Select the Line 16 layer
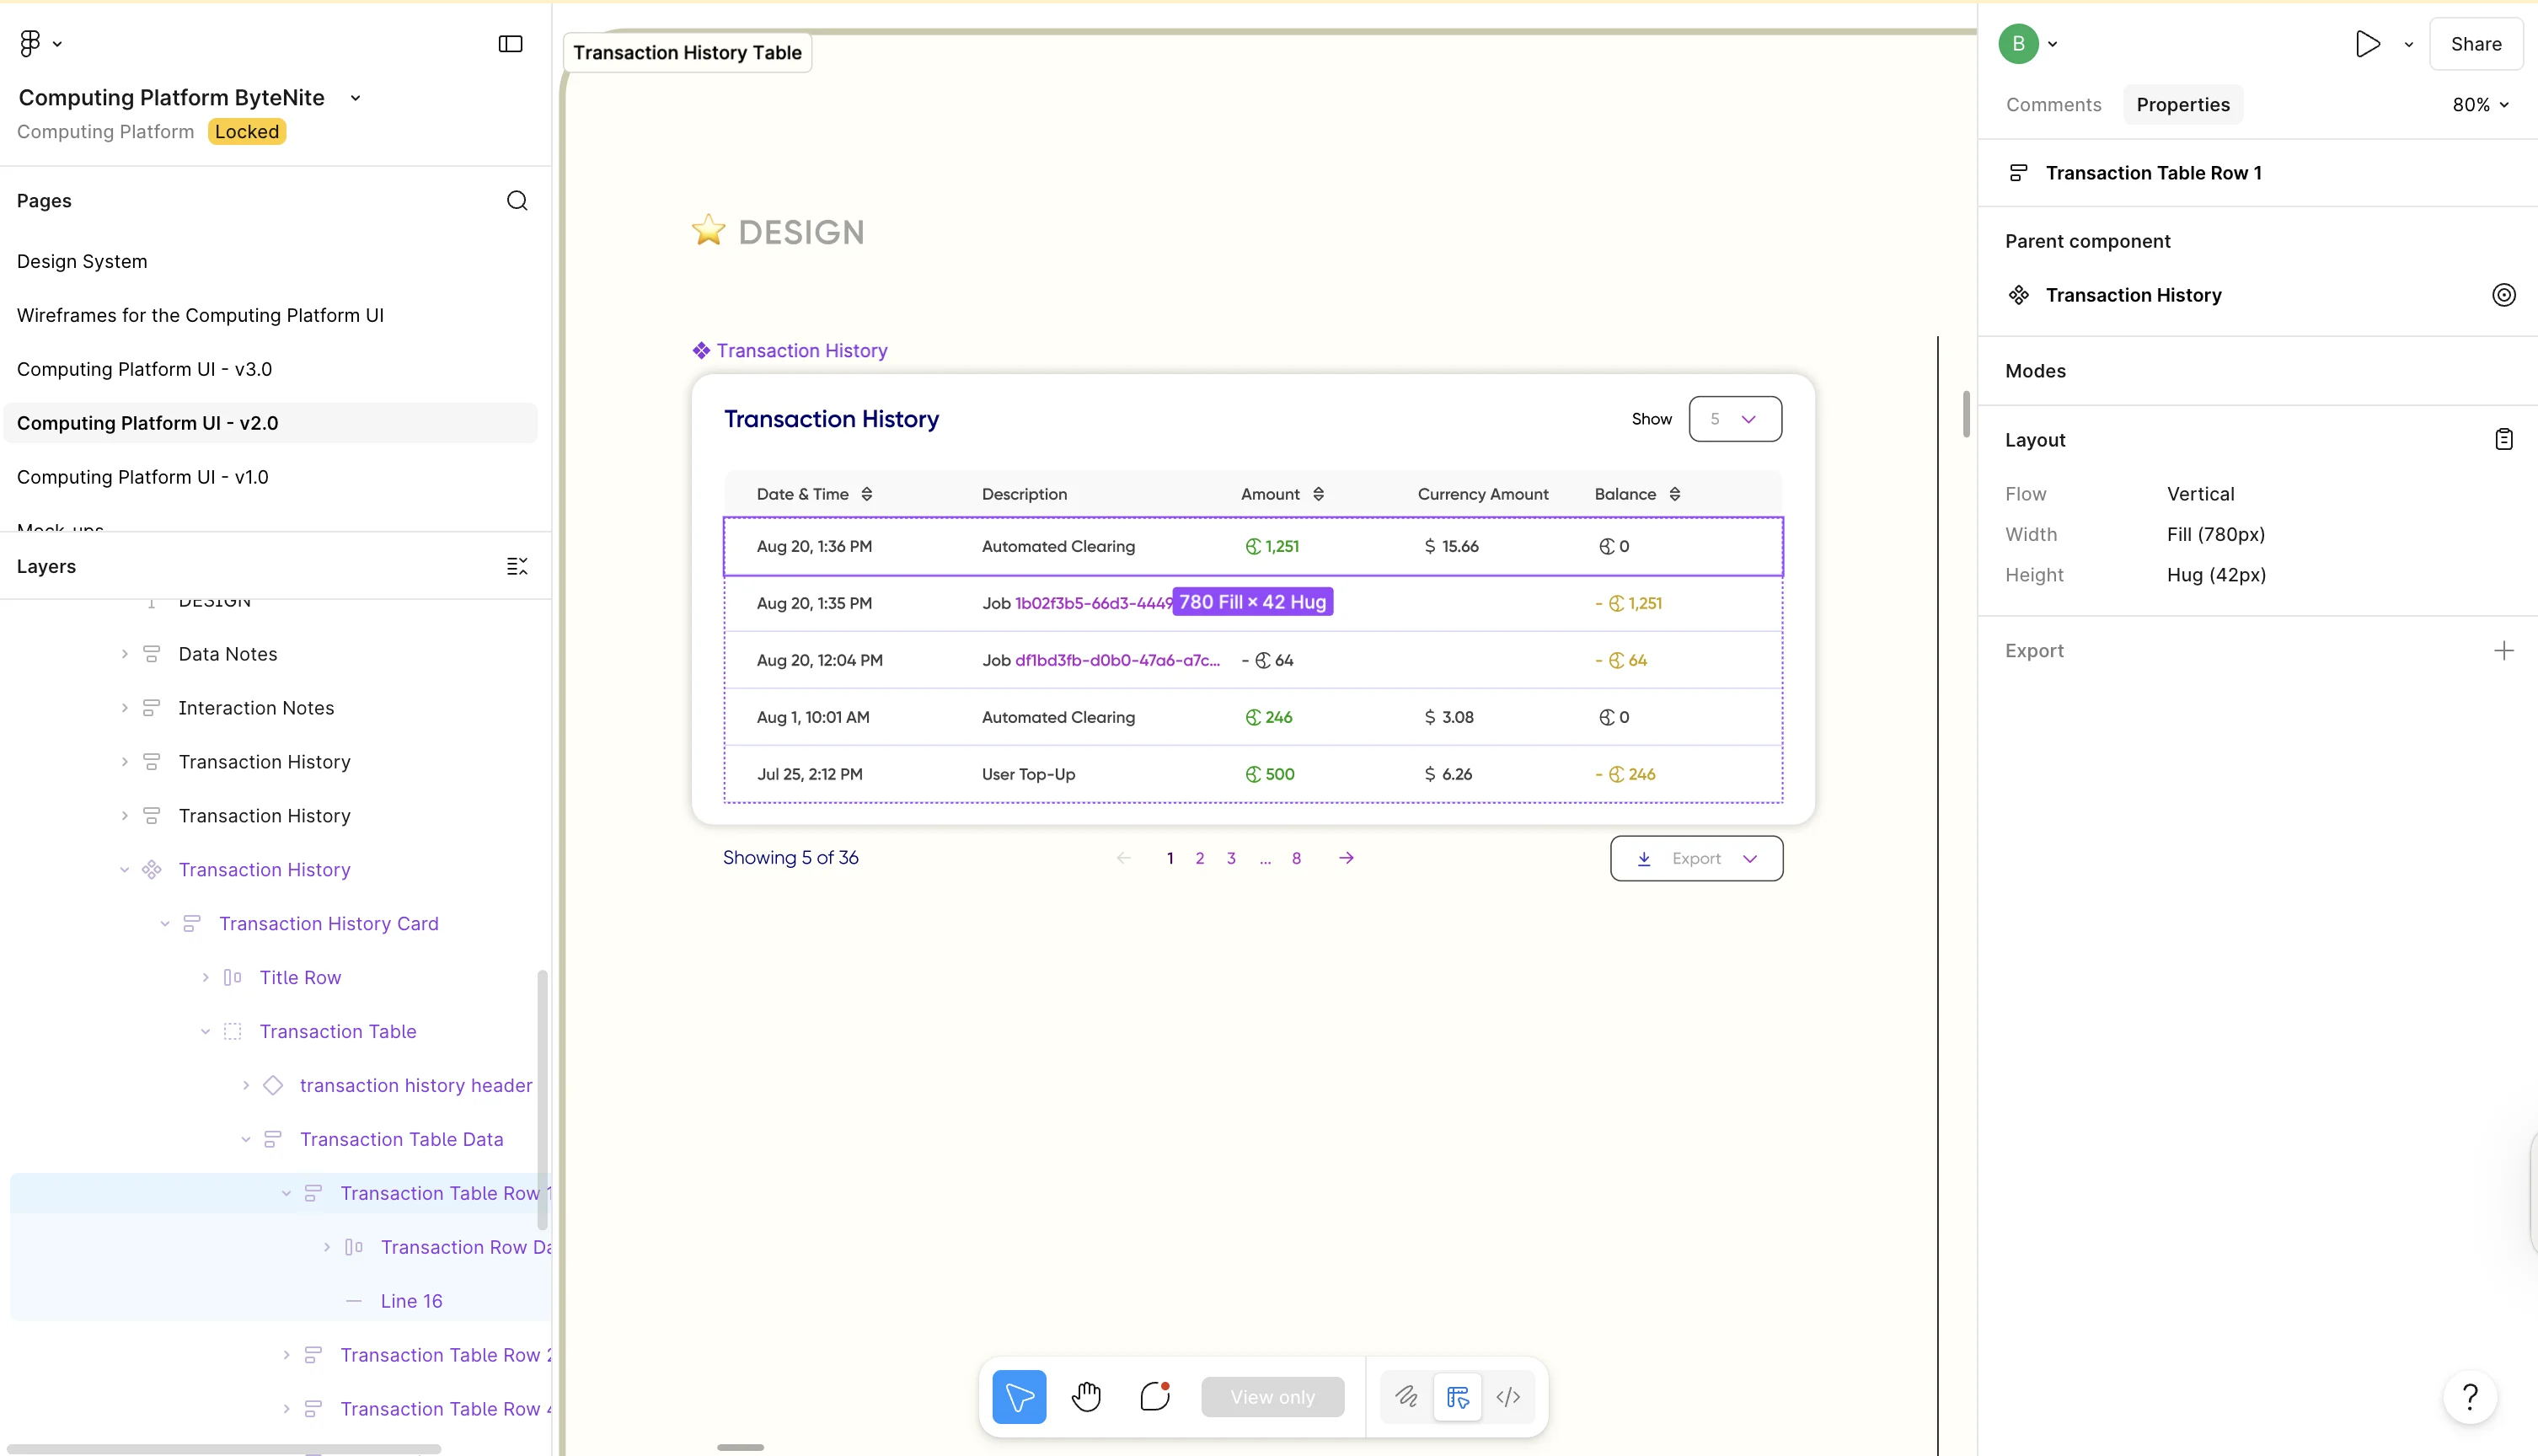 coord(411,1302)
